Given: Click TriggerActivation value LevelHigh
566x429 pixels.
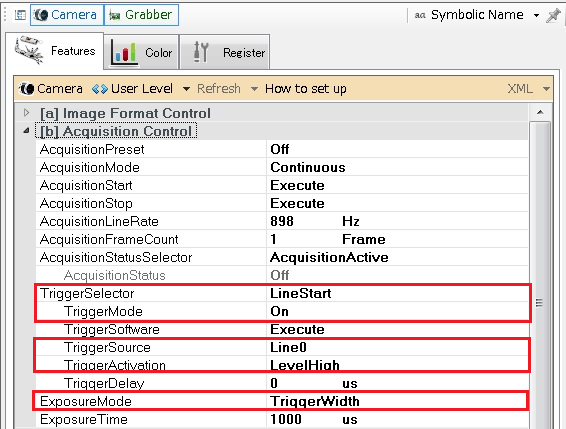Looking at the screenshot, I should click(x=305, y=365).
